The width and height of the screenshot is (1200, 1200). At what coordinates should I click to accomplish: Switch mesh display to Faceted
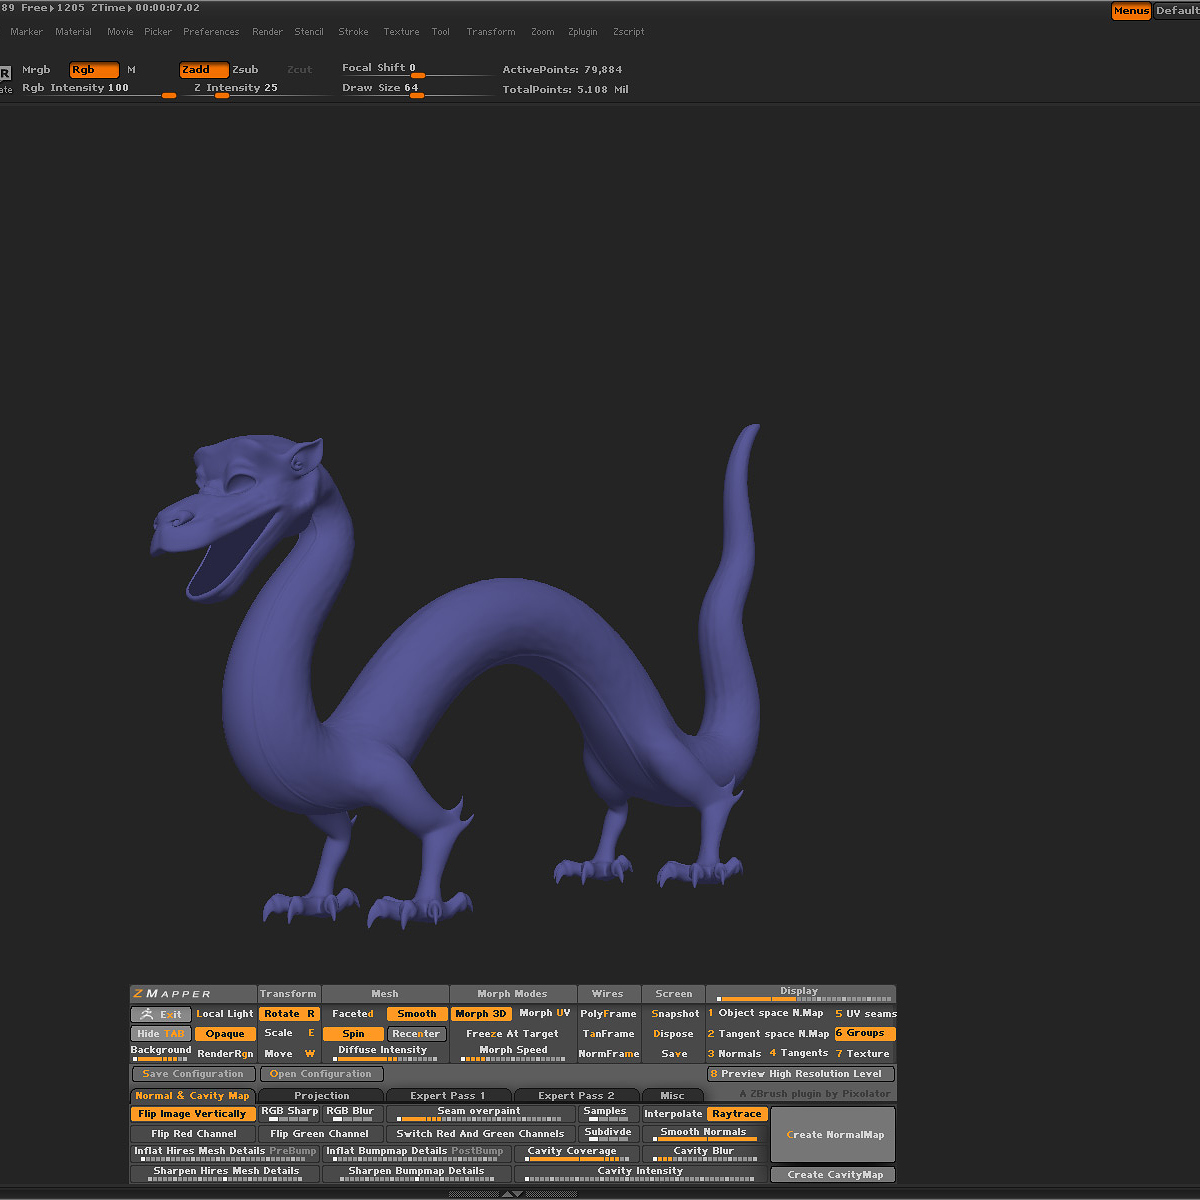point(353,1014)
